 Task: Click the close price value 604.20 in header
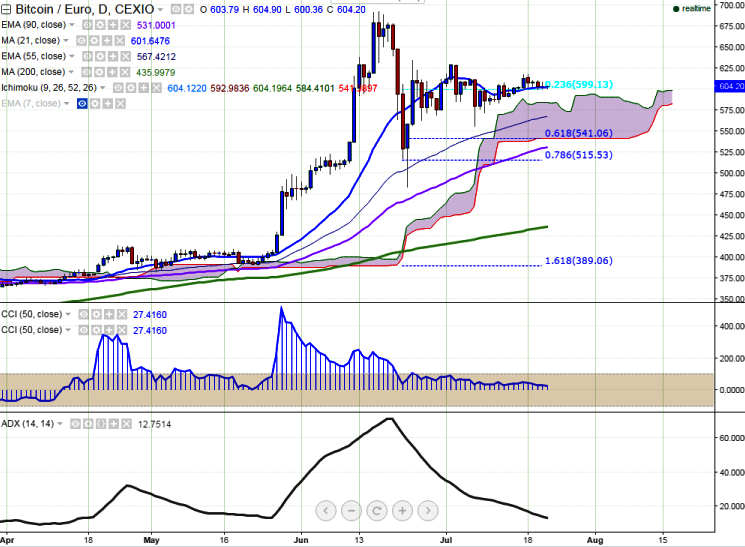point(351,10)
